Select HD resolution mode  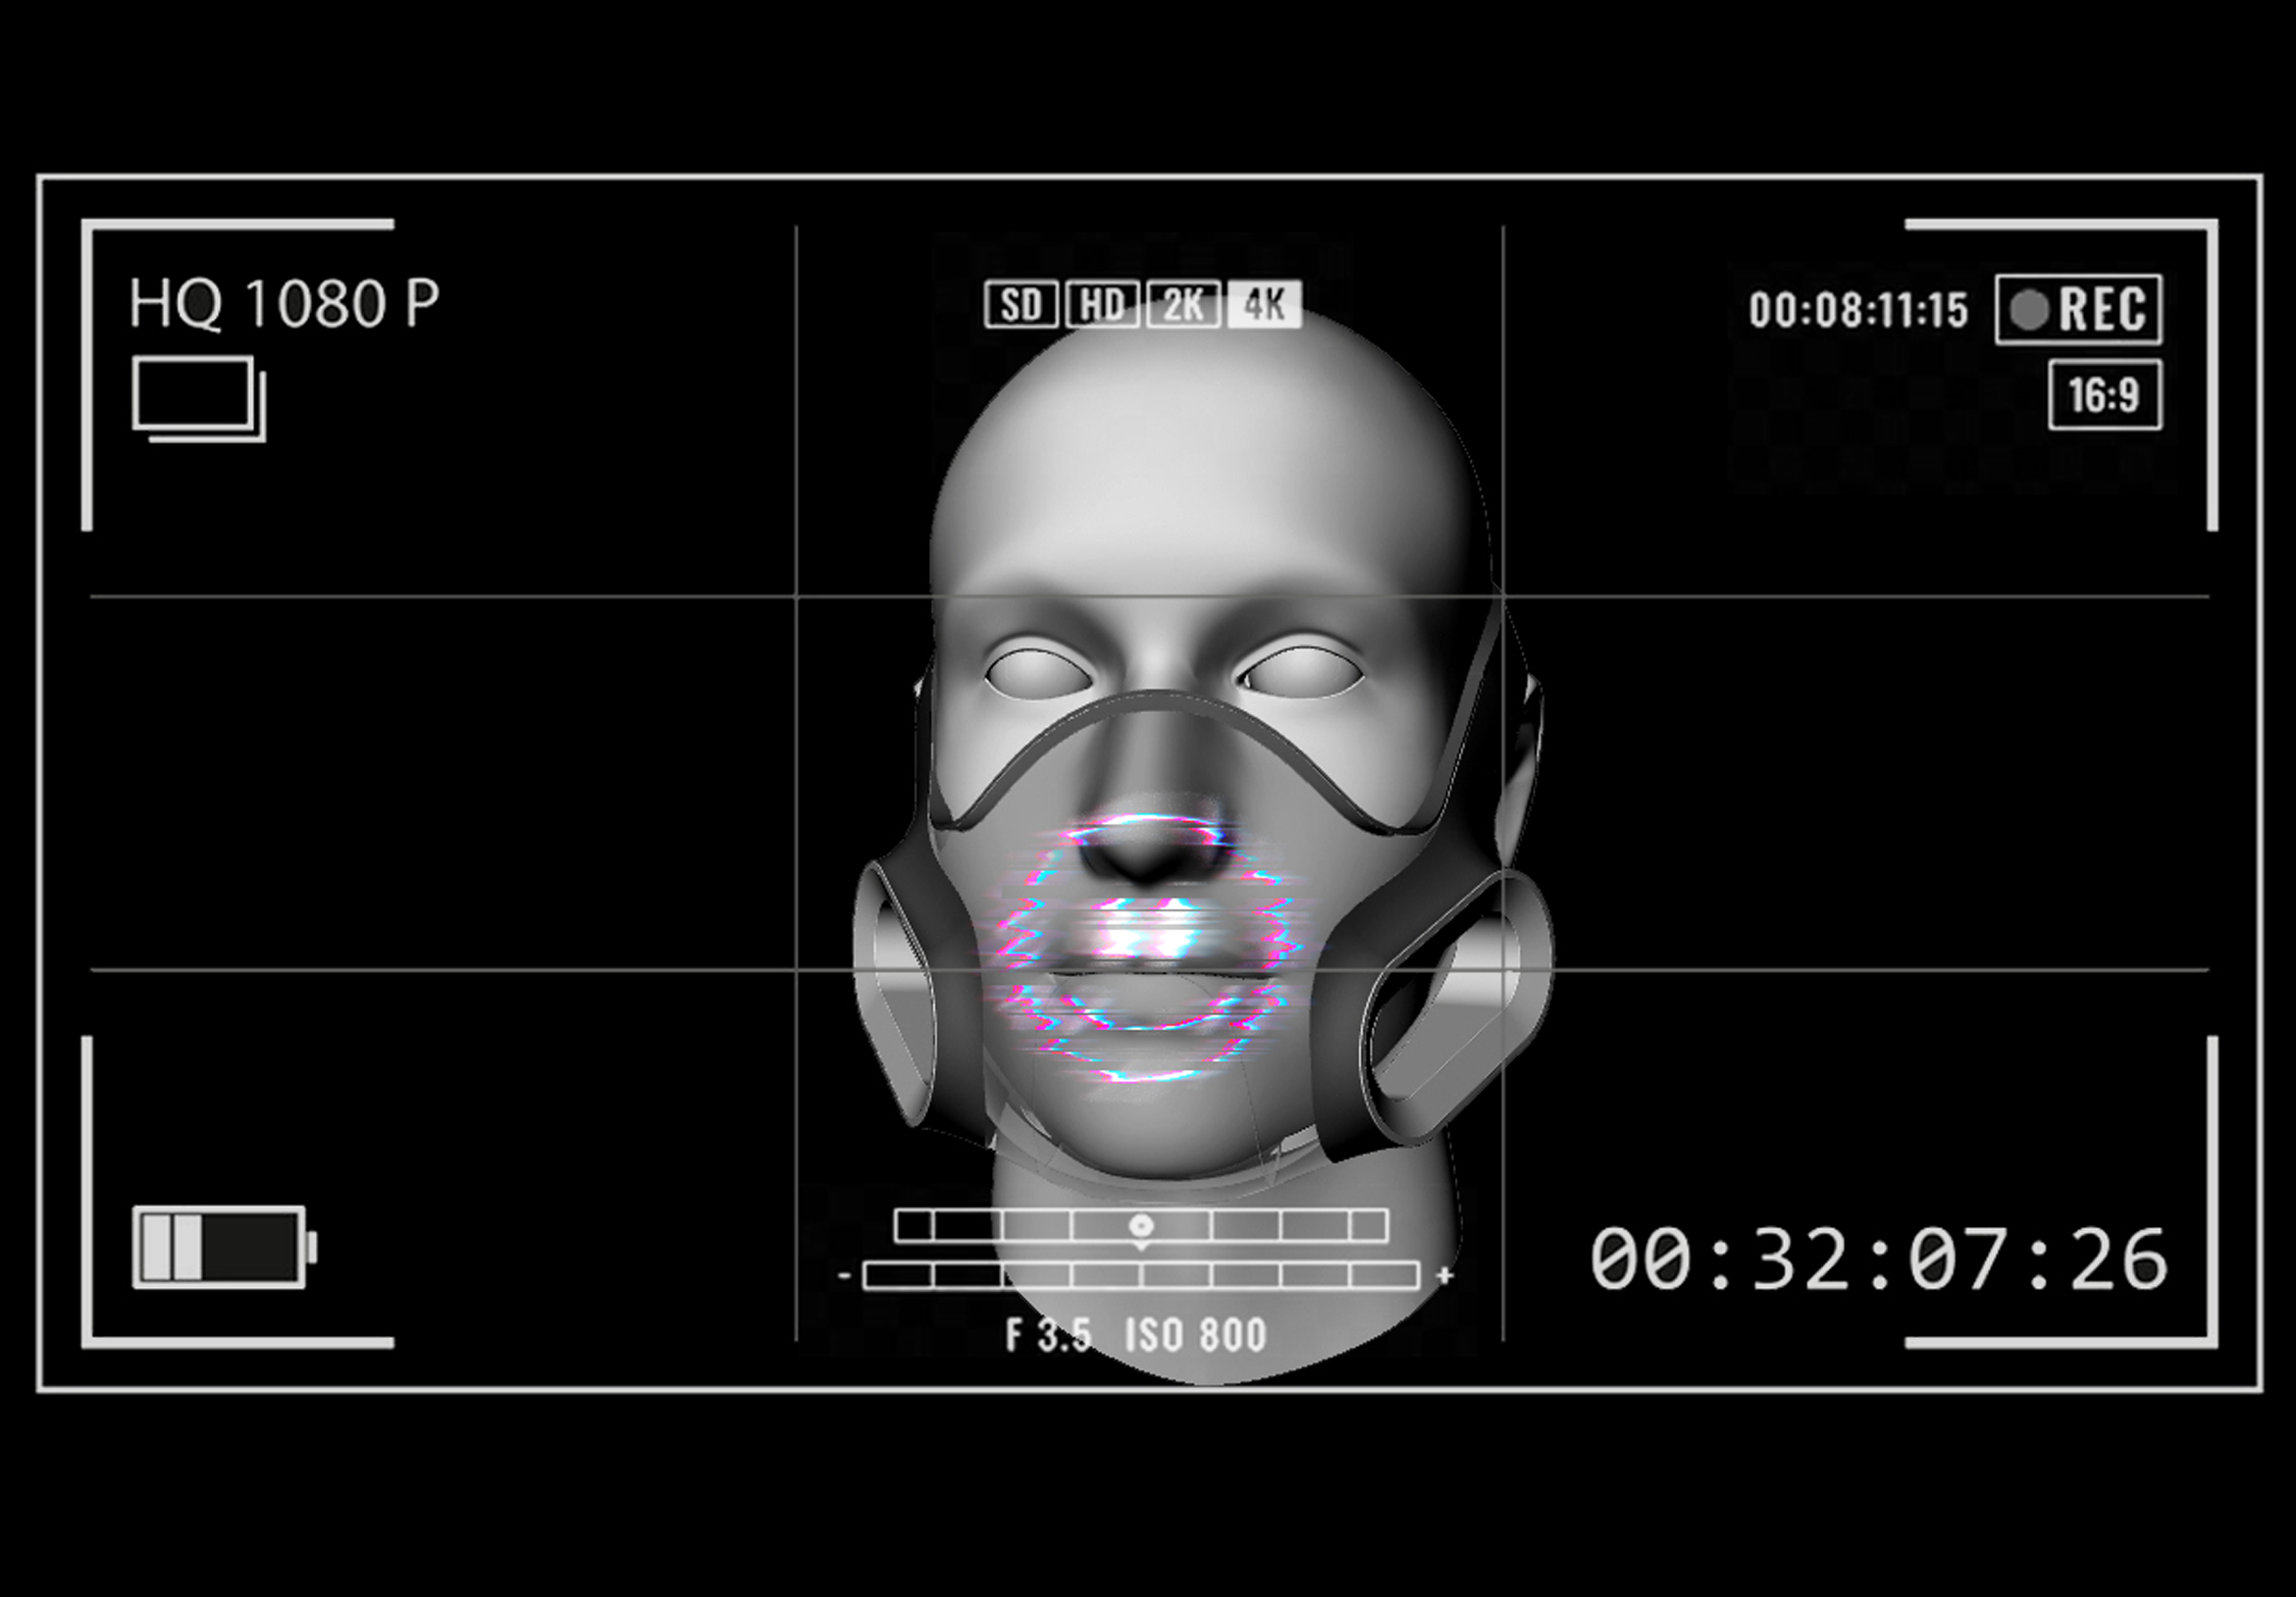point(1102,304)
